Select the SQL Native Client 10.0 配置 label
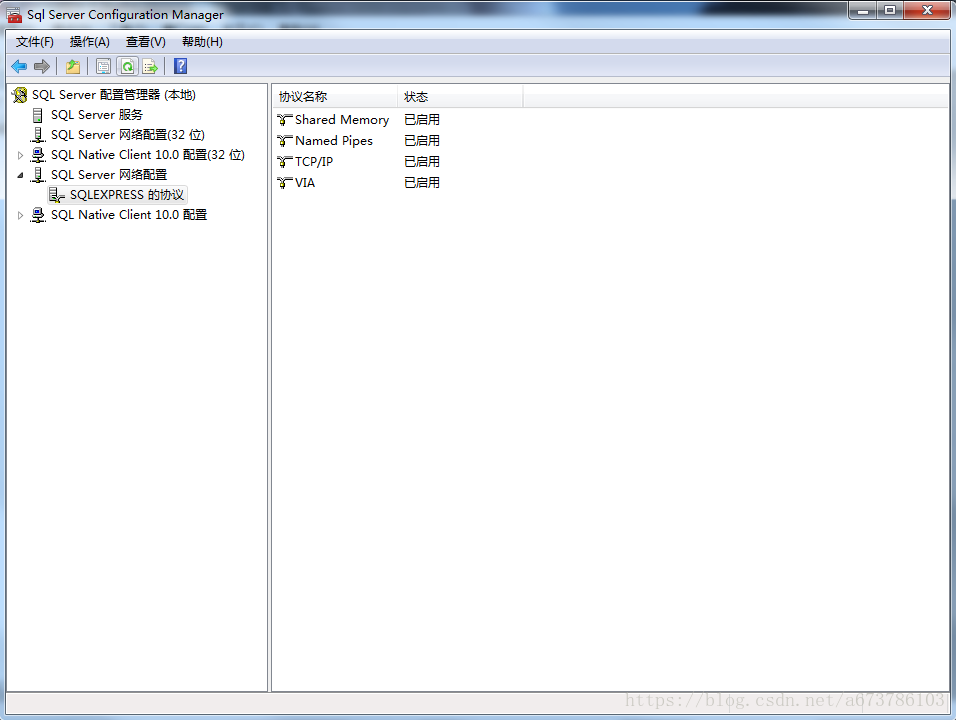Image resolution: width=956 pixels, height=720 pixels. tap(129, 215)
